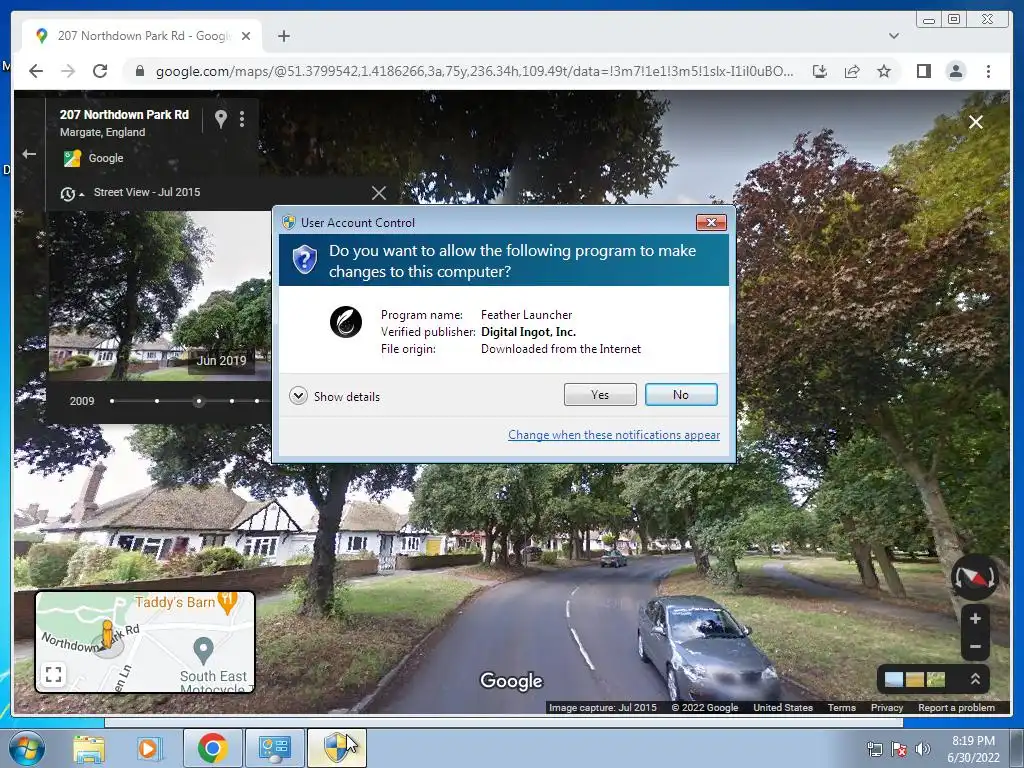Close the 207 Northdown Park Rd tab
Screen dimensions: 1024x768
click(x=246, y=36)
